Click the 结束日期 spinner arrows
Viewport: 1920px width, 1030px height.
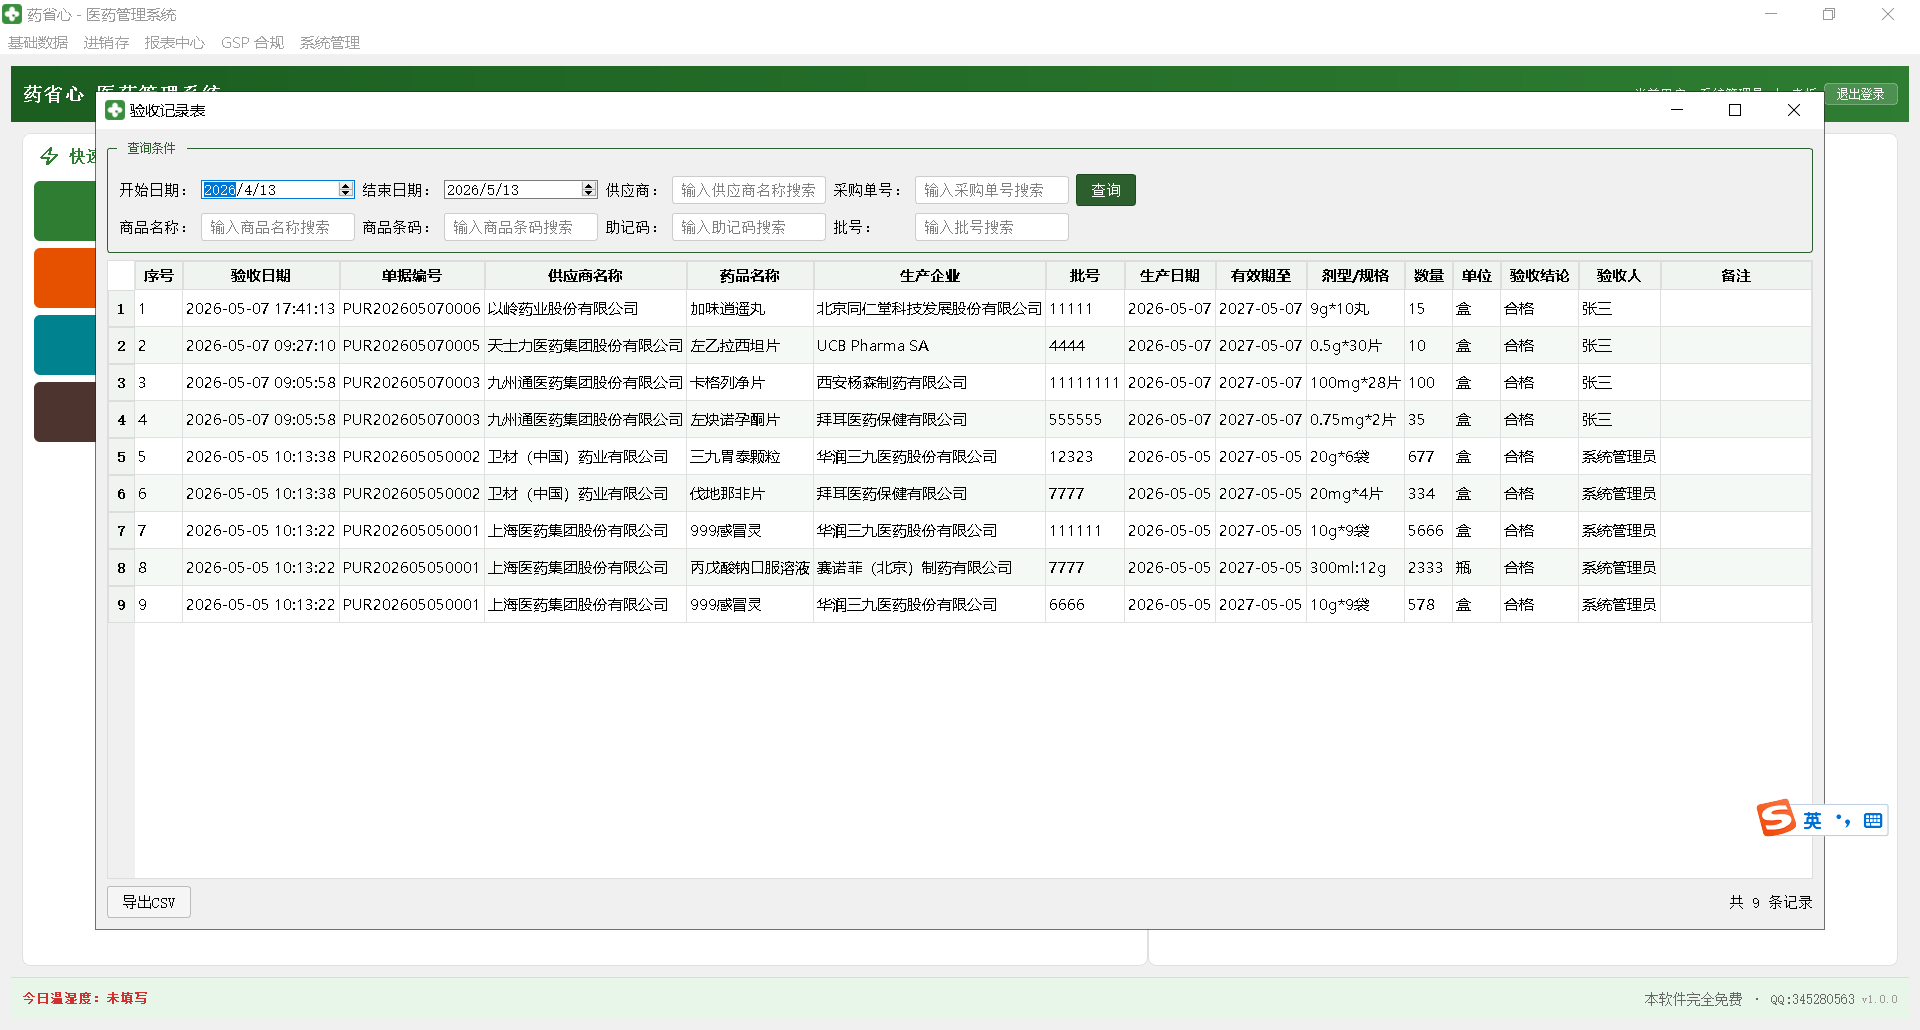(589, 190)
